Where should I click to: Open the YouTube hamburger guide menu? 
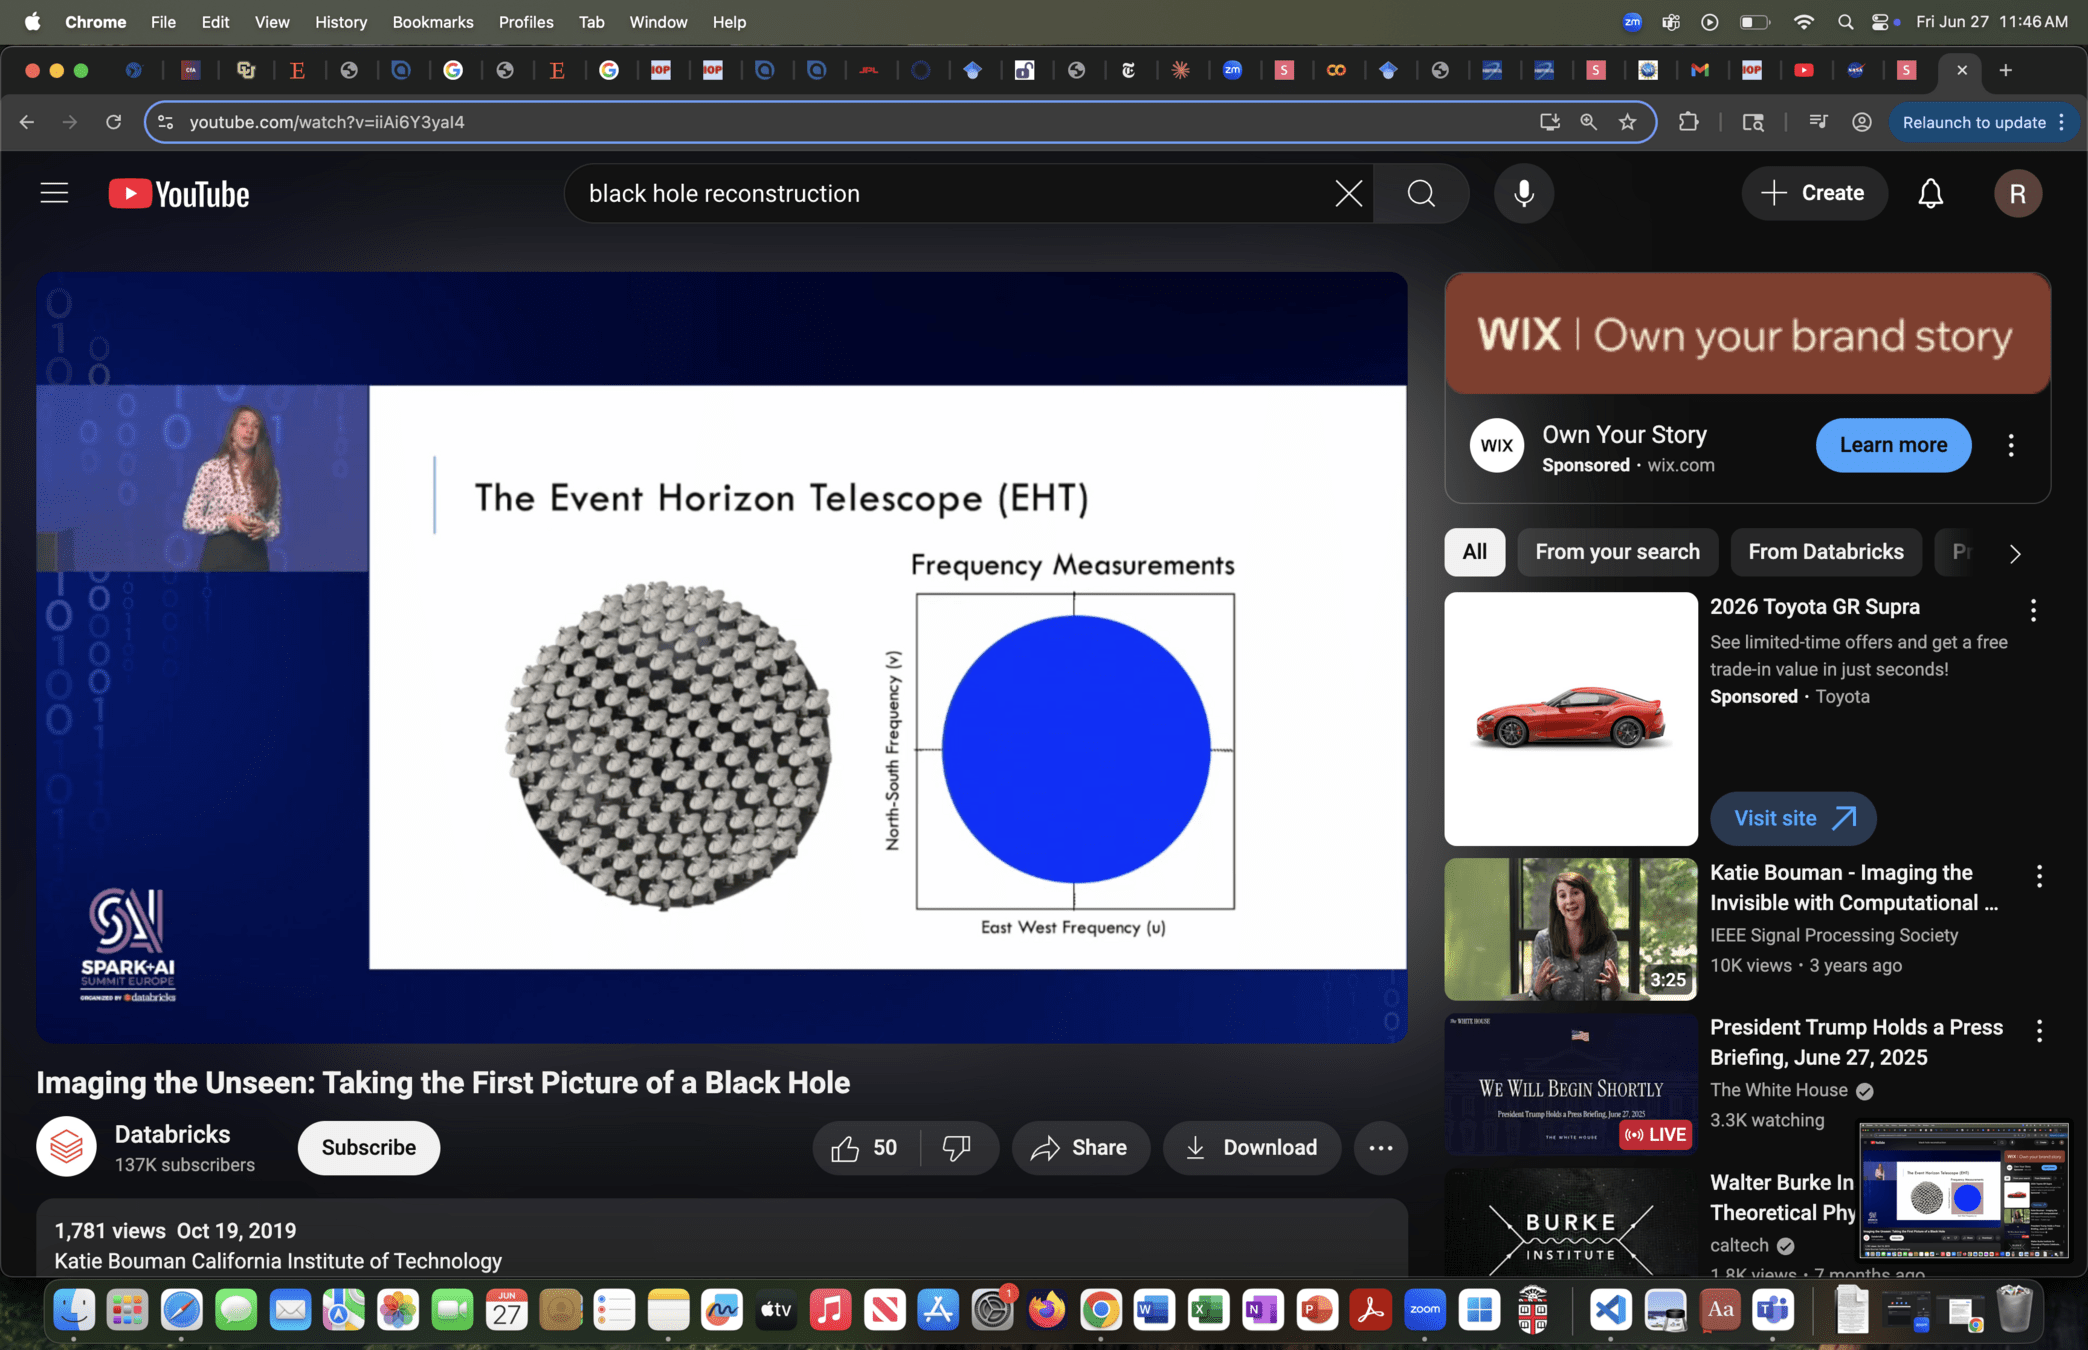54,193
